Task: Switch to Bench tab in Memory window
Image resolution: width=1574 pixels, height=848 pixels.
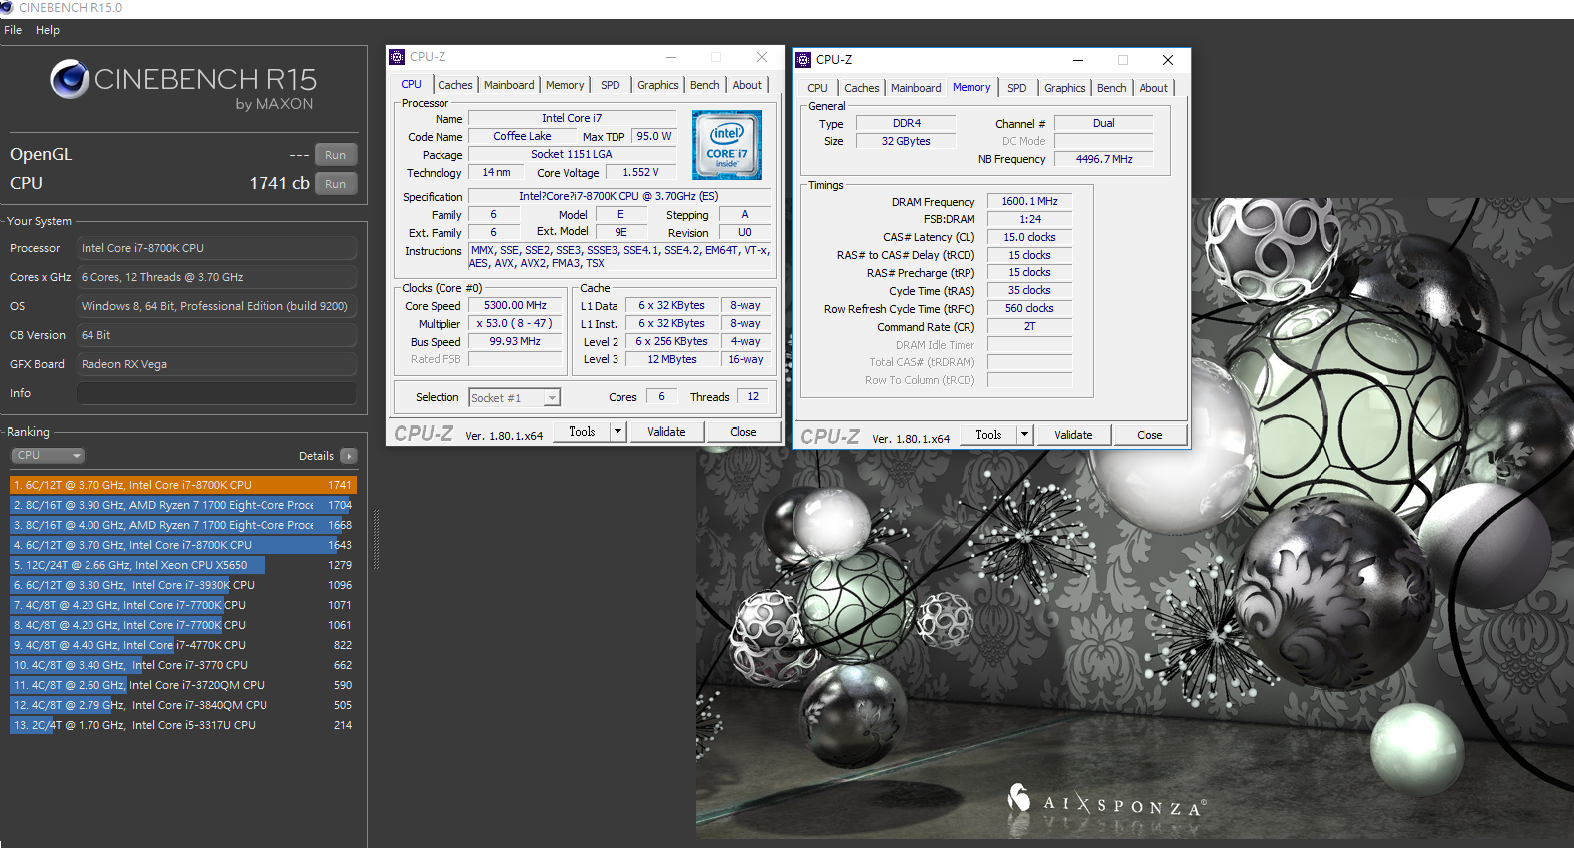Action: (1112, 88)
